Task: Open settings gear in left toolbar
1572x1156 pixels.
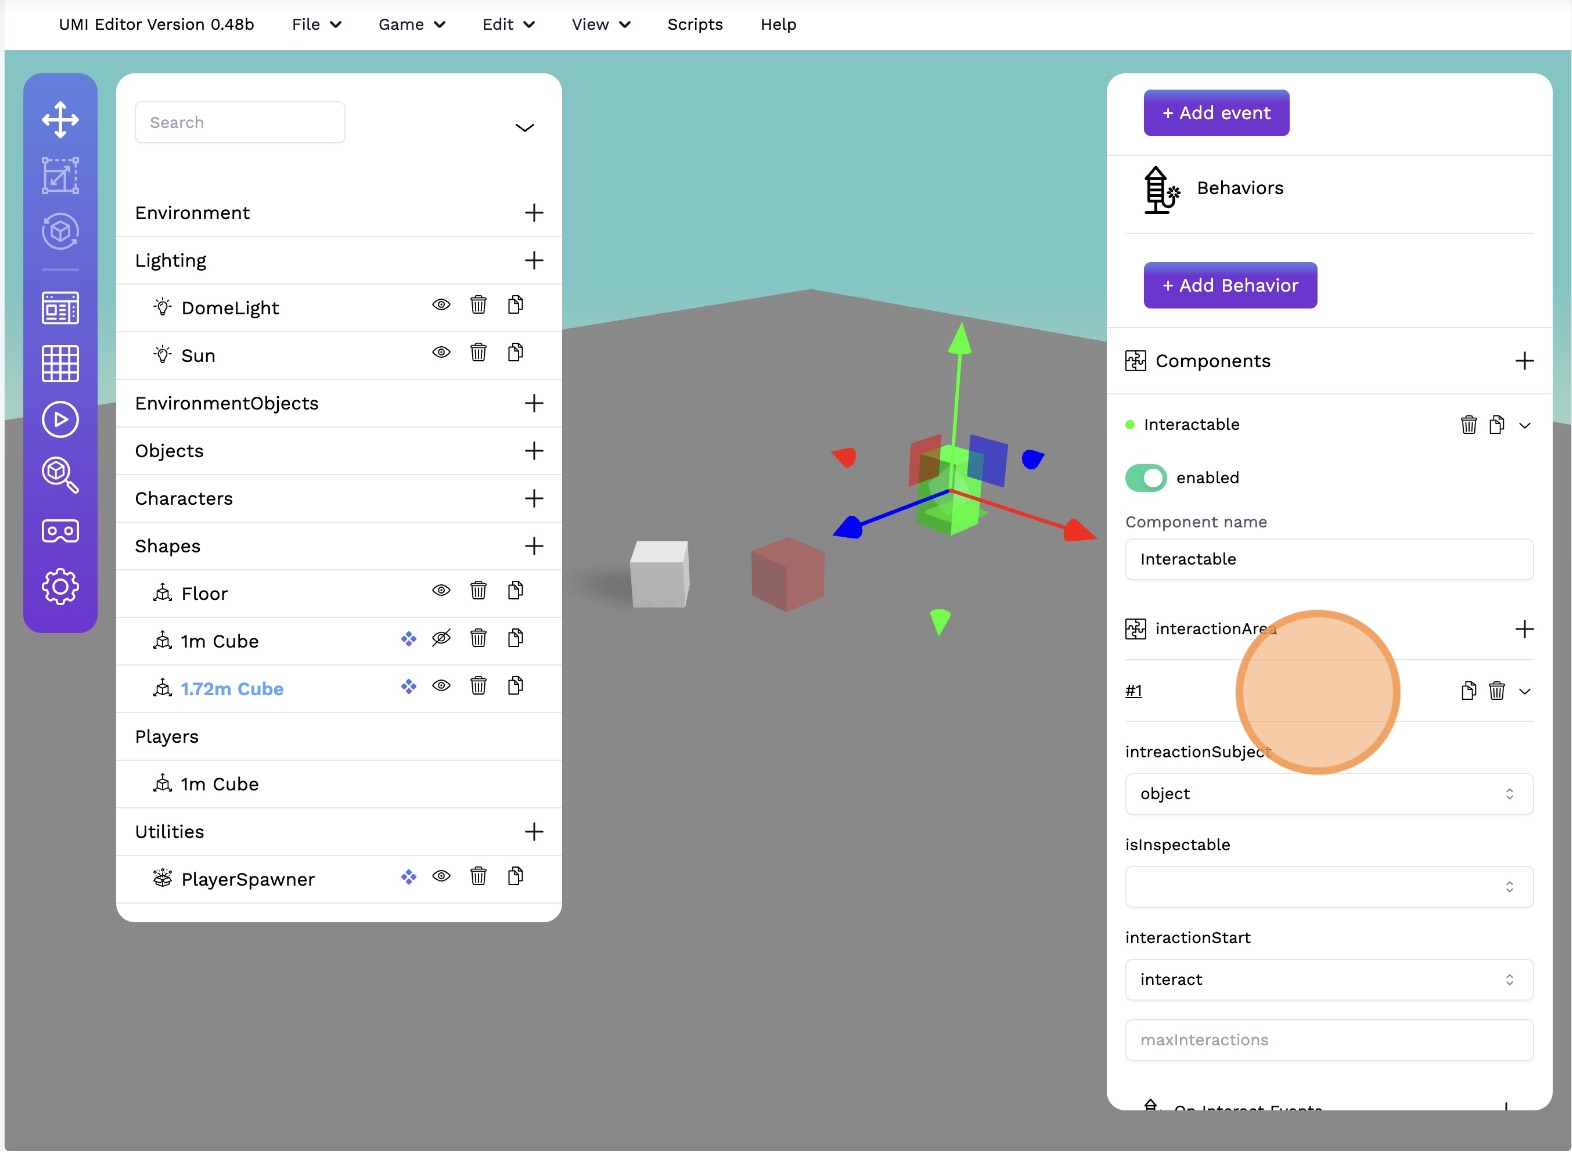Action: 60,586
